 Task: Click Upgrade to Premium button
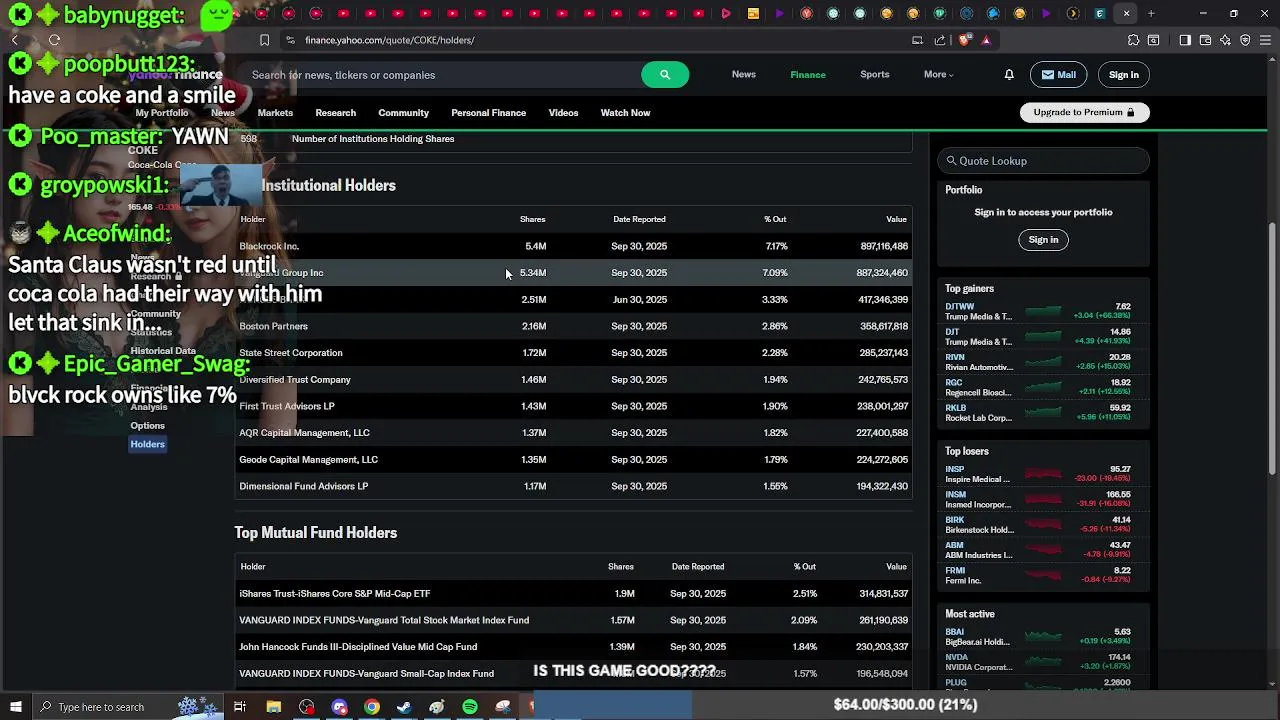1084,112
